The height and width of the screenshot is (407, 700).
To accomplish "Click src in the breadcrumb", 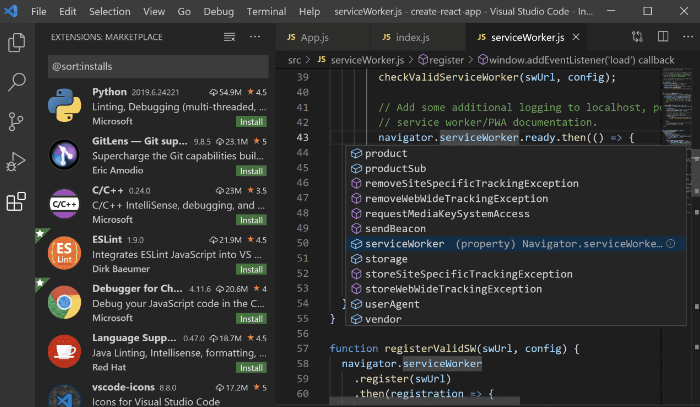I will coord(294,60).
